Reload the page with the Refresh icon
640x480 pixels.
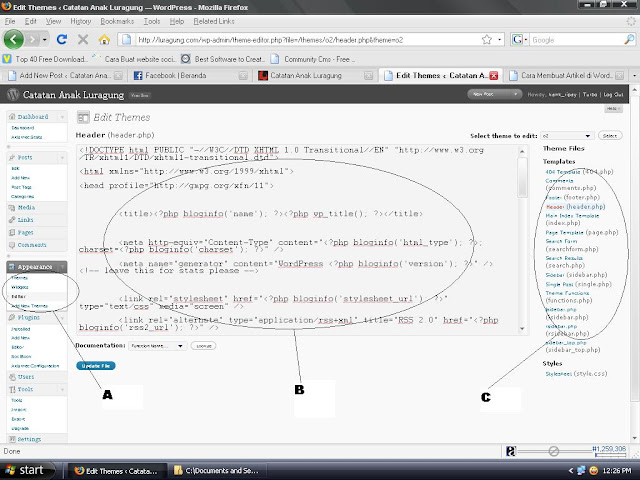(62, 40)
